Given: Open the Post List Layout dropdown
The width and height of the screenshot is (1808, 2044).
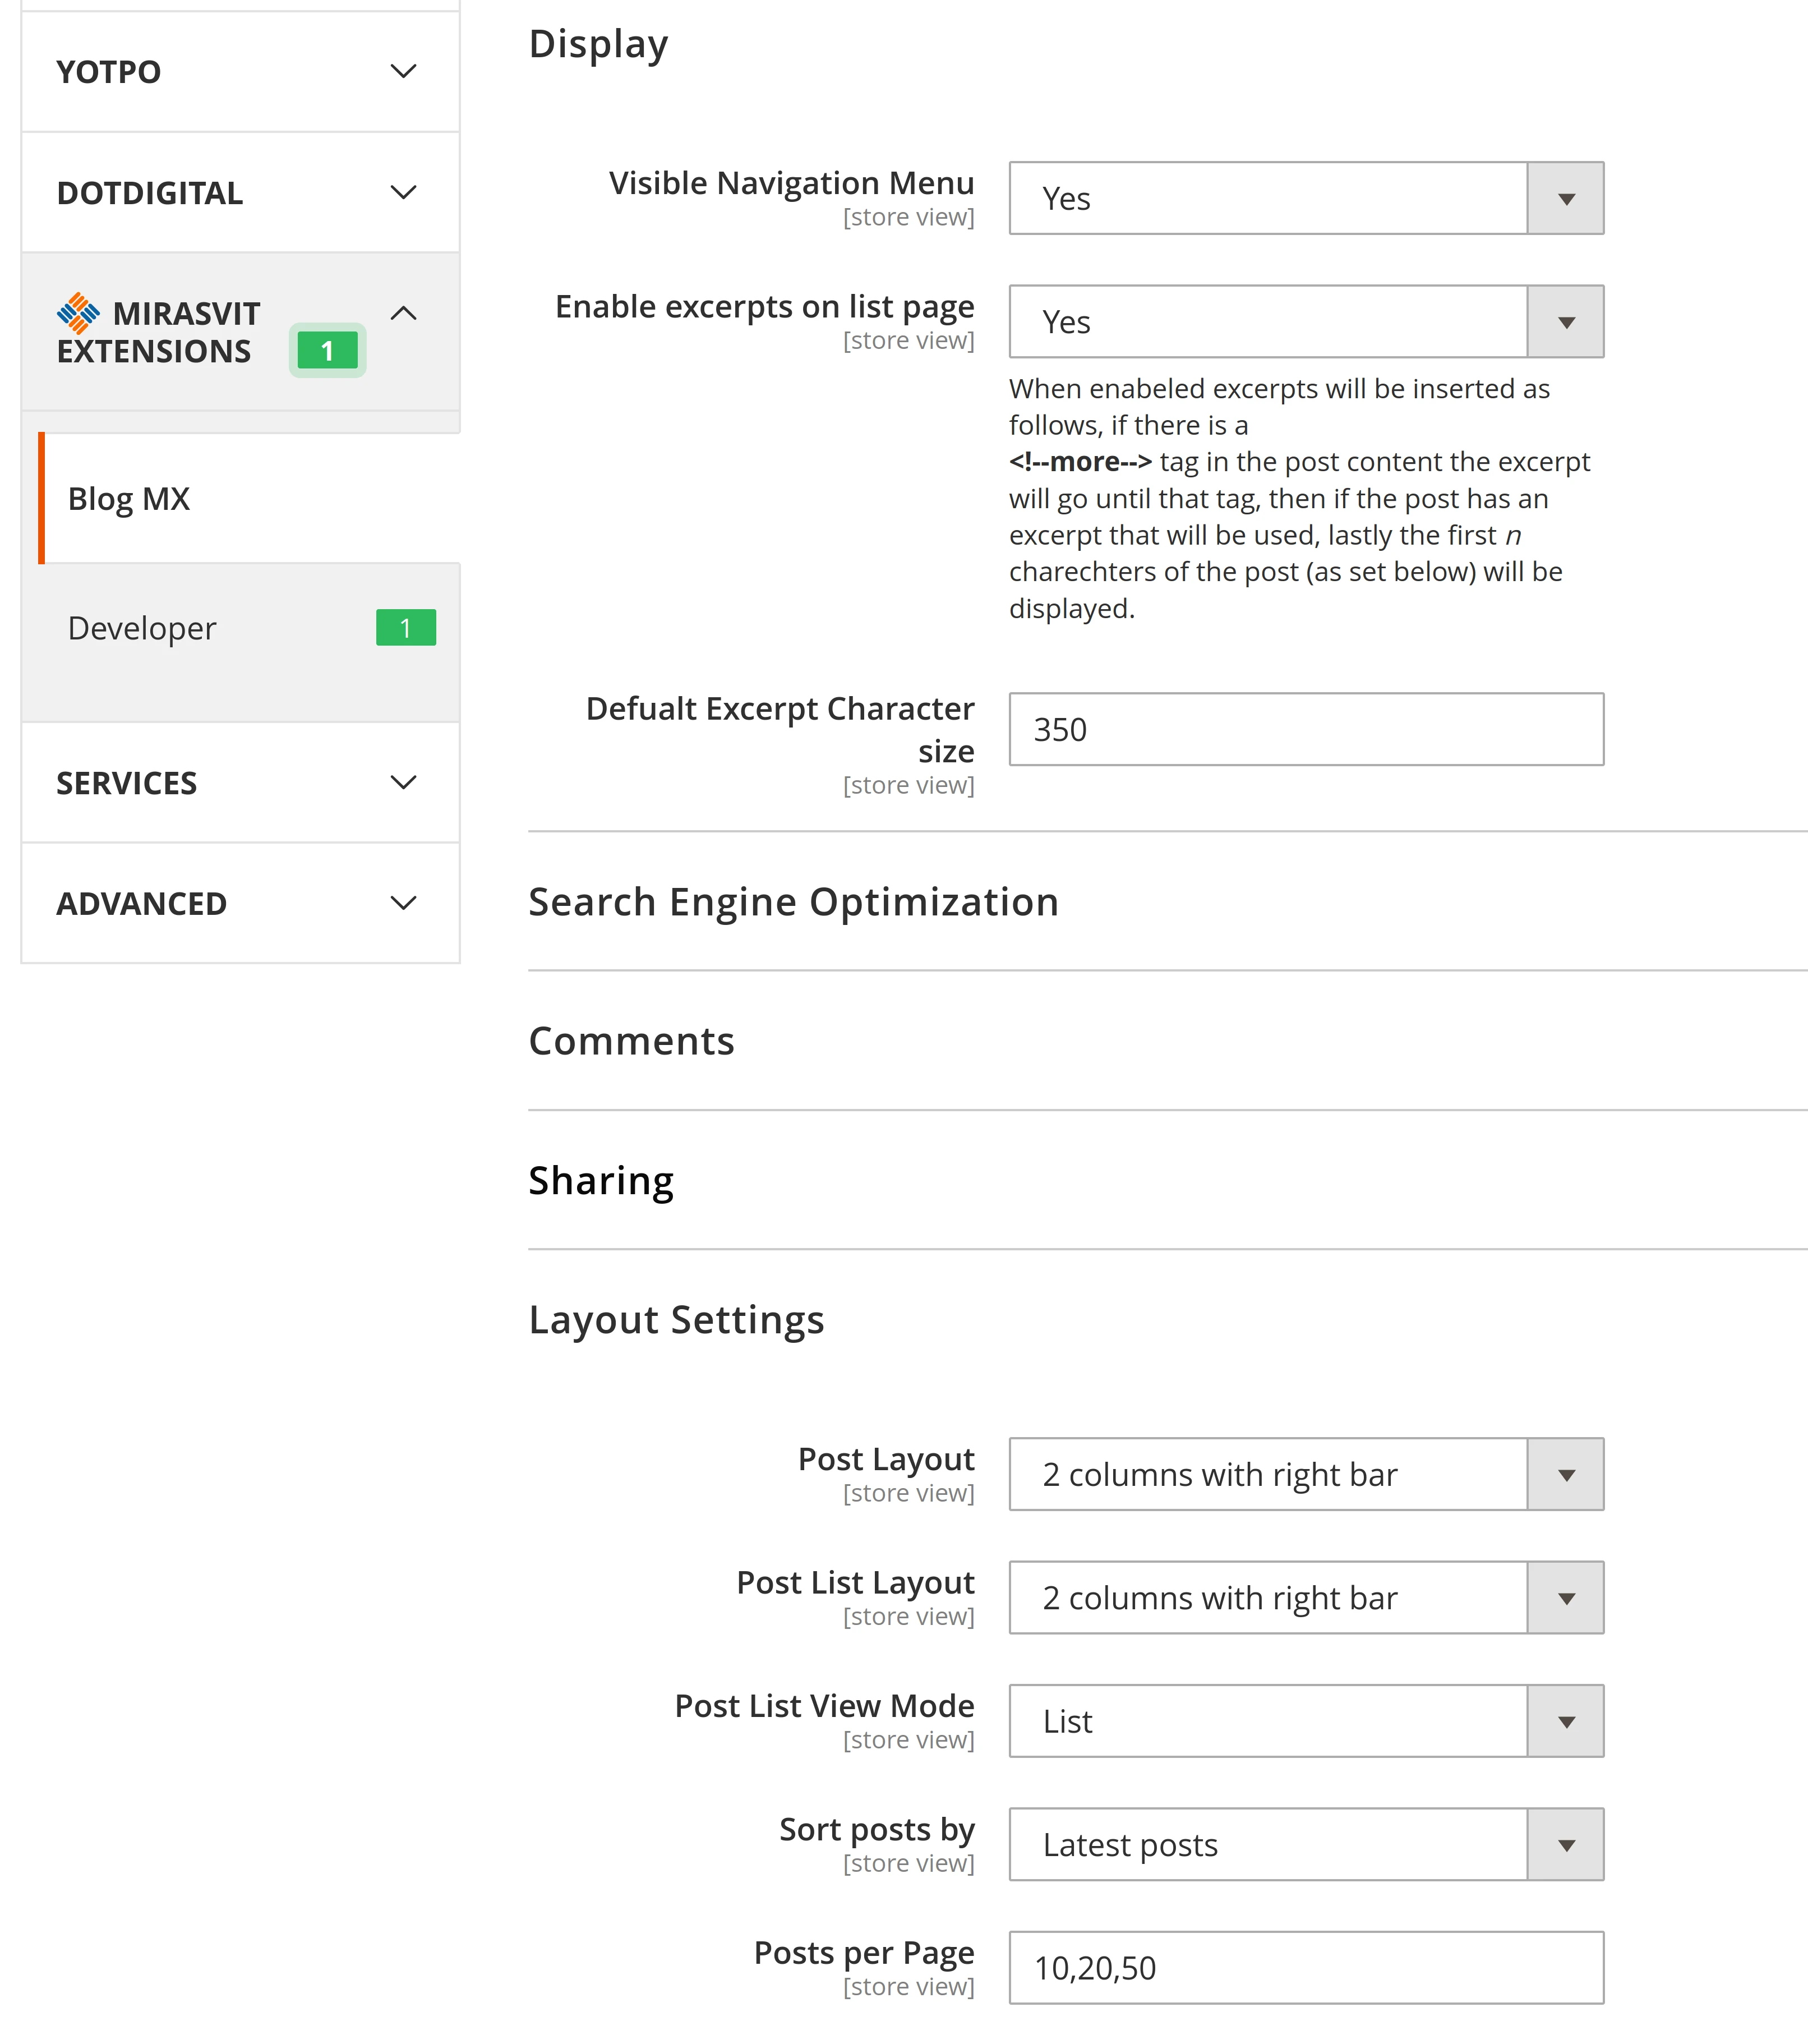Looking at the screenshot, I should [1306, 1598].
